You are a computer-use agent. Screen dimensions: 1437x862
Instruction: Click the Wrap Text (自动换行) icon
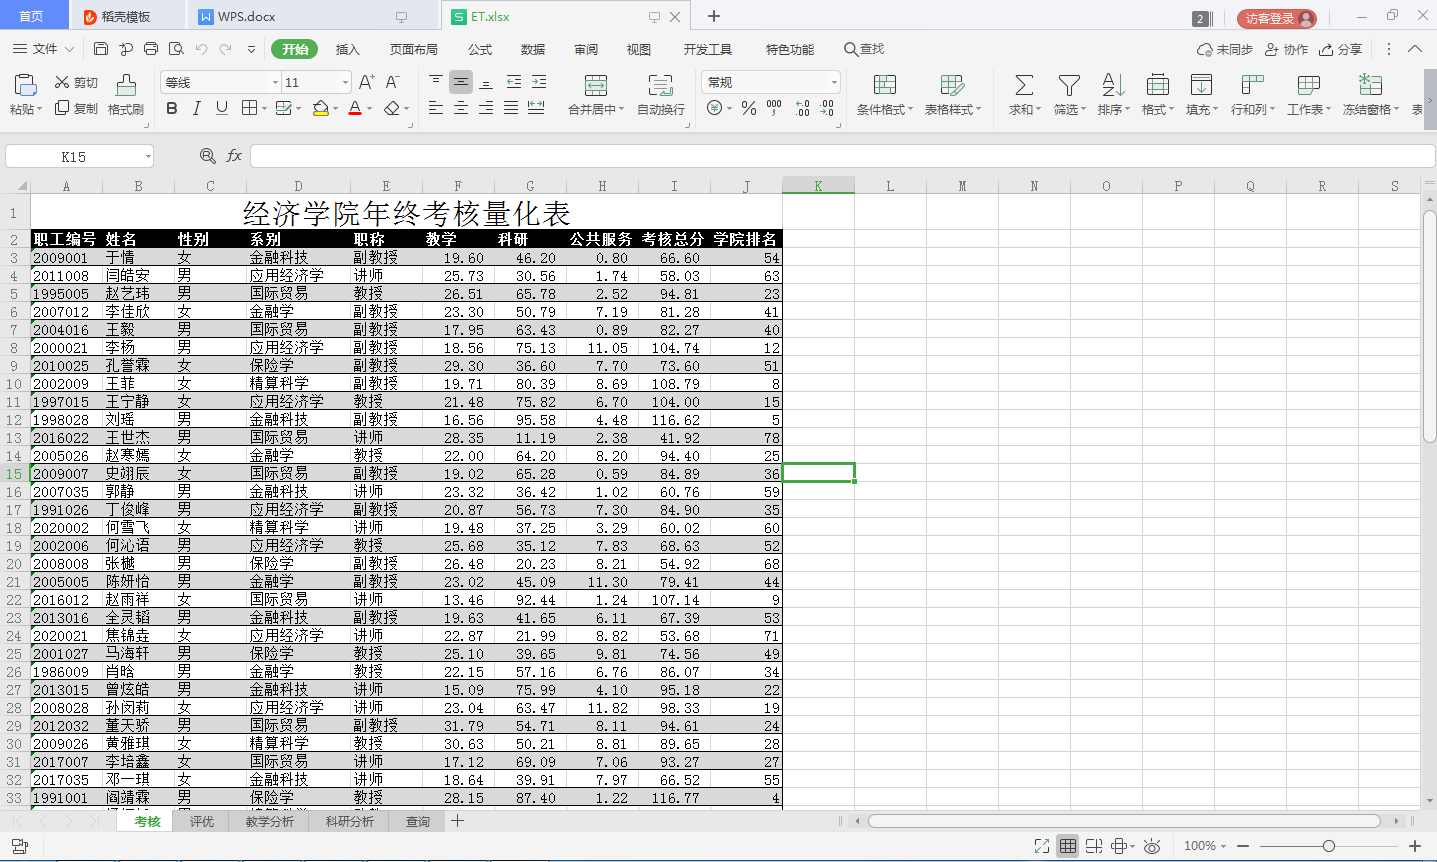coord(661,85)
